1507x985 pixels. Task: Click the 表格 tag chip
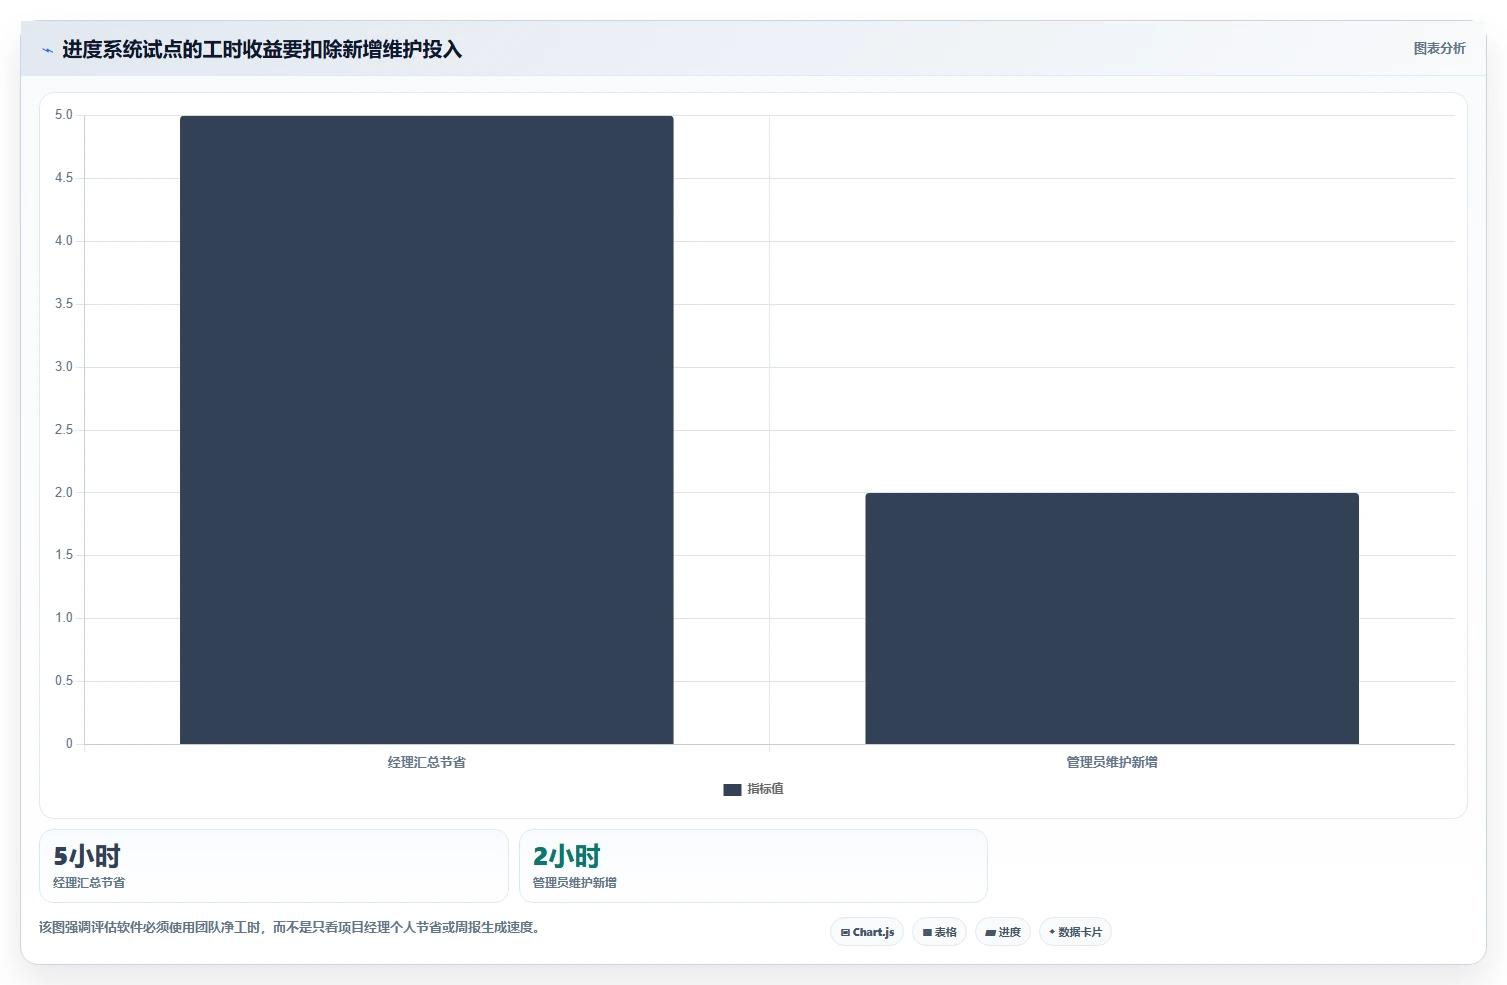pos(939,932)
